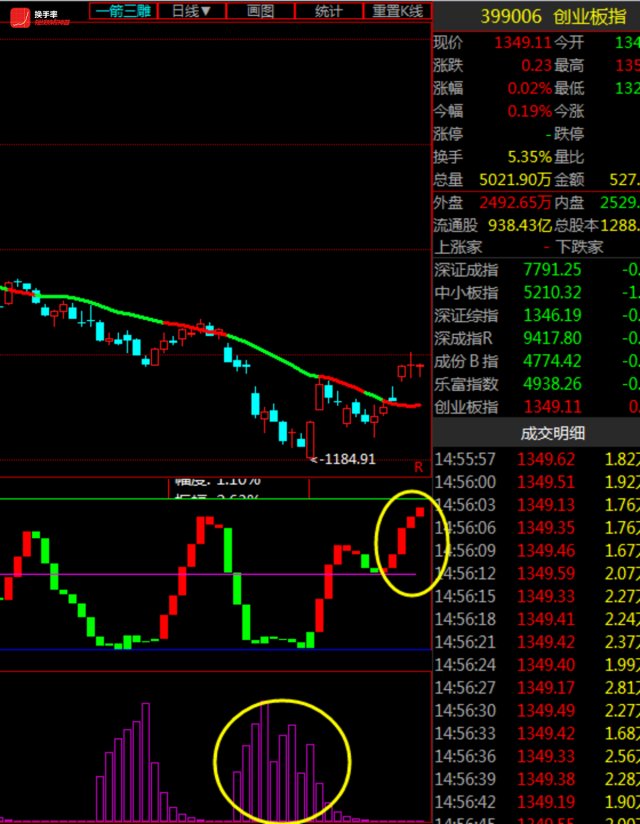The width and height of the screenshot is (640, 824).
Task: Select the trade row at 14:55:57
Action: [536, 459]
